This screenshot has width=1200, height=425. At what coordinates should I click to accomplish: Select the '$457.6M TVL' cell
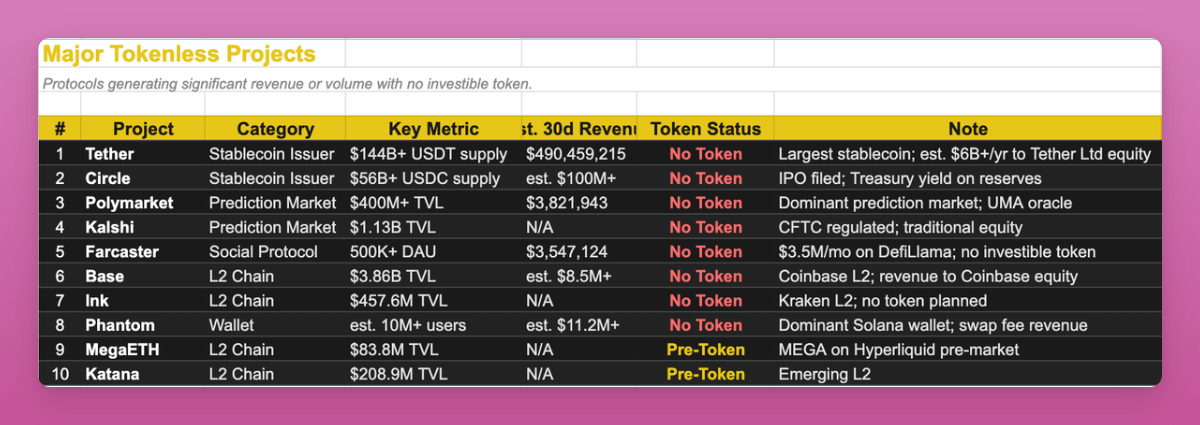point(434,301)
